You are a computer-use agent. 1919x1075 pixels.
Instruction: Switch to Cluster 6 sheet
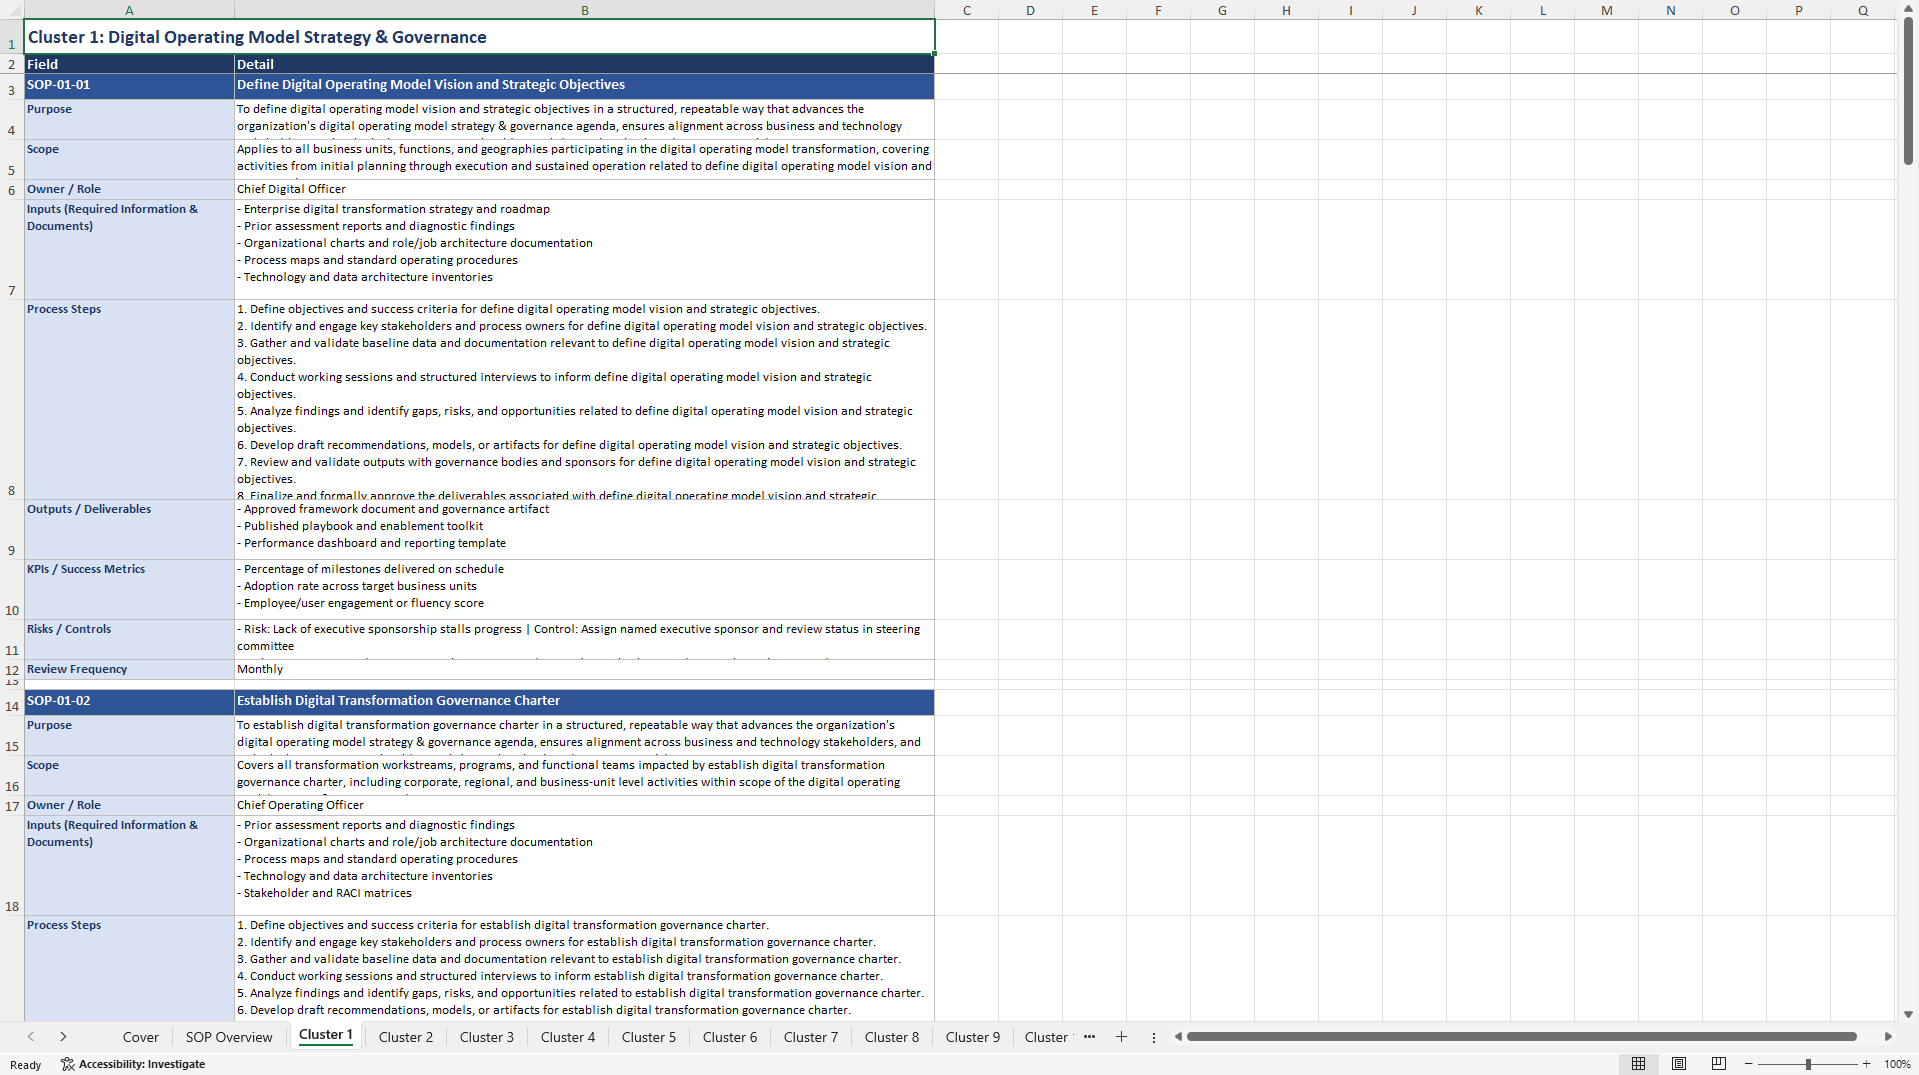pos(730,1037)
